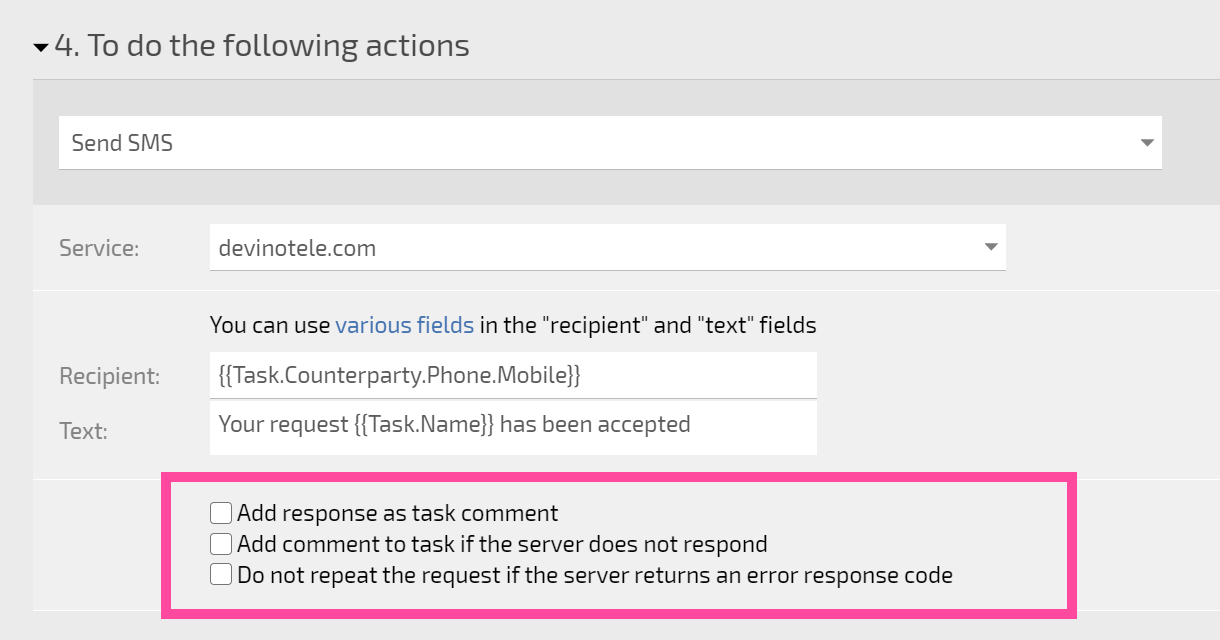
Task: Check "Do not repeat the request" checkbox
Action: coord(221,575)
